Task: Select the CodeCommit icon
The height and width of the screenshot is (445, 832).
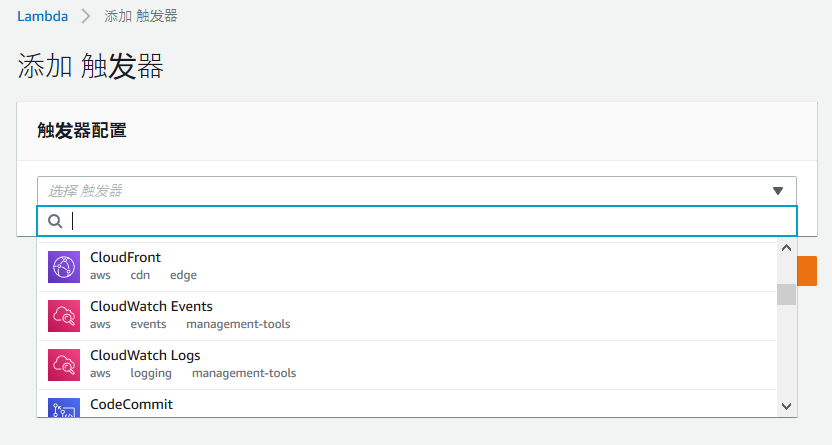Action: coord(64,407)
